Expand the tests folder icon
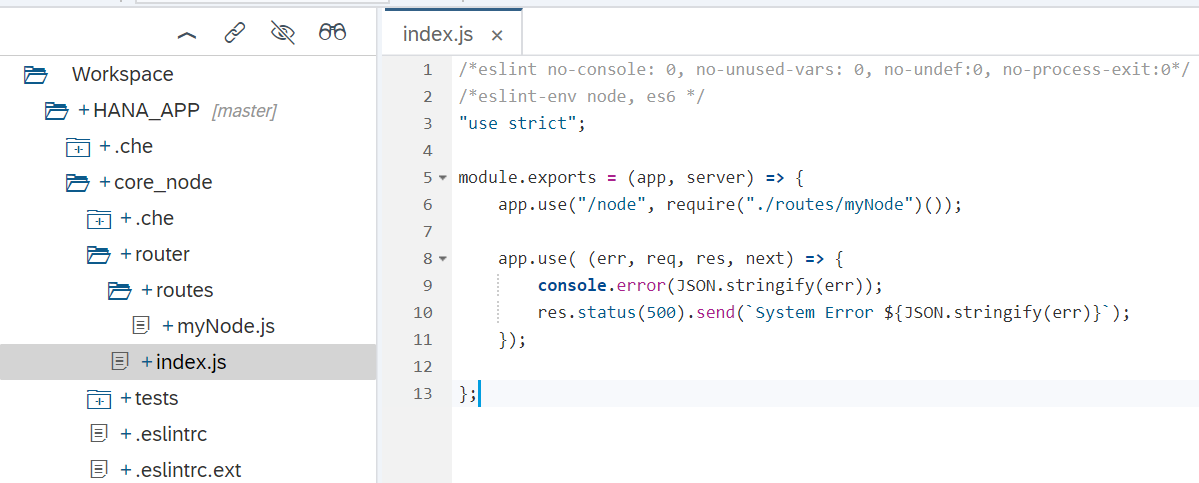The width and height of the screenshot is (1199, 483). pos(99,398)
